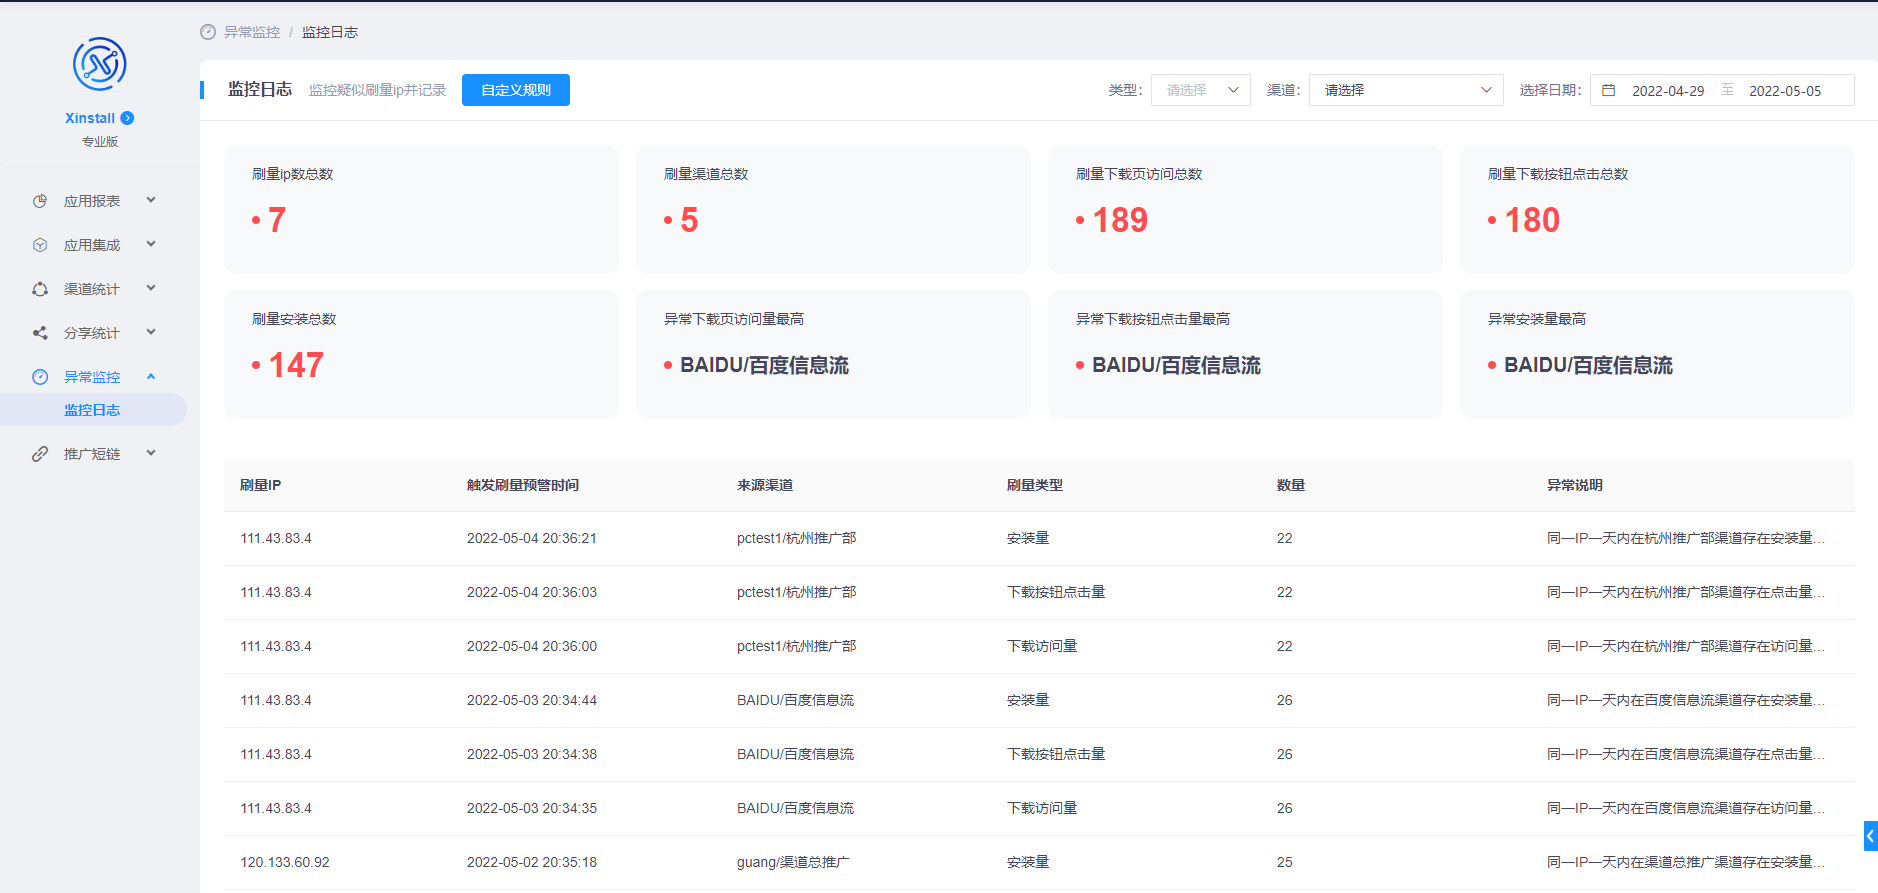Image resolution: width=1878 pixels, height=893 pixels.
Task: Click the Xinstall logo icon
Action: pos(99,64)
